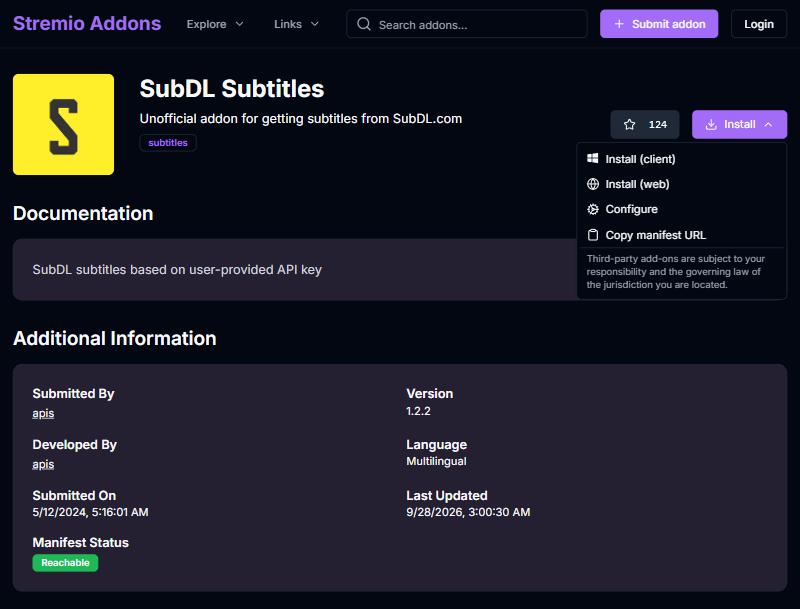Click the SubDL Subtitles title heading
Viewport: 800px width, 609px height.
(232, 88)
